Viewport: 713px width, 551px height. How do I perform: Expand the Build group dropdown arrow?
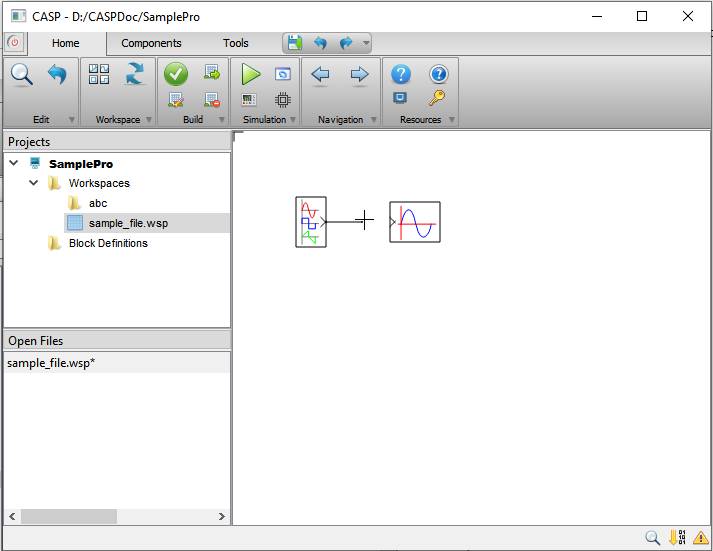pos(222,120)
